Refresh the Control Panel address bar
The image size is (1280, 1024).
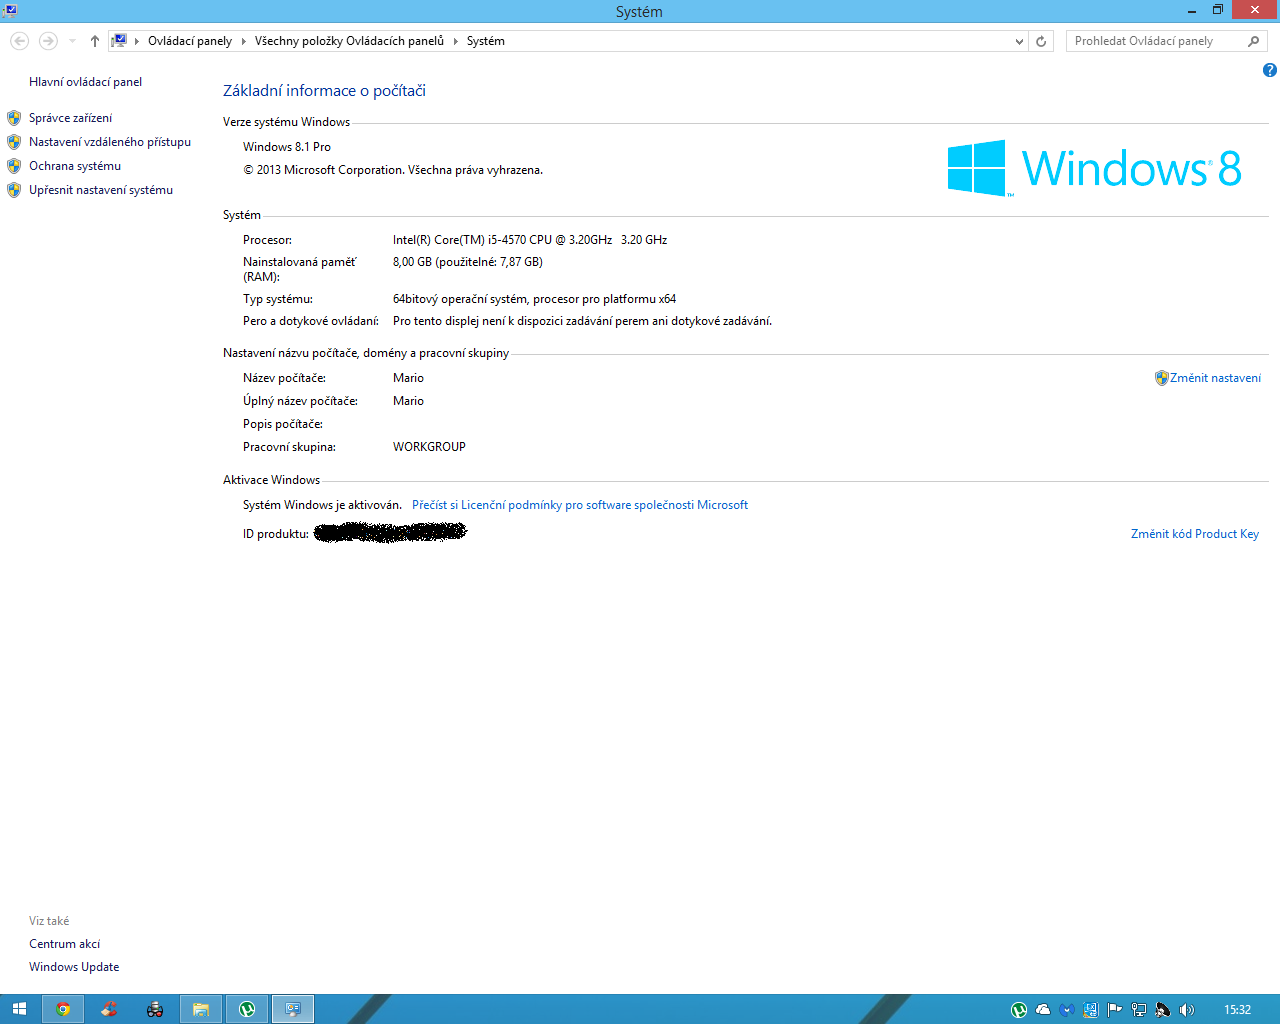click(x=1041, y=41)
